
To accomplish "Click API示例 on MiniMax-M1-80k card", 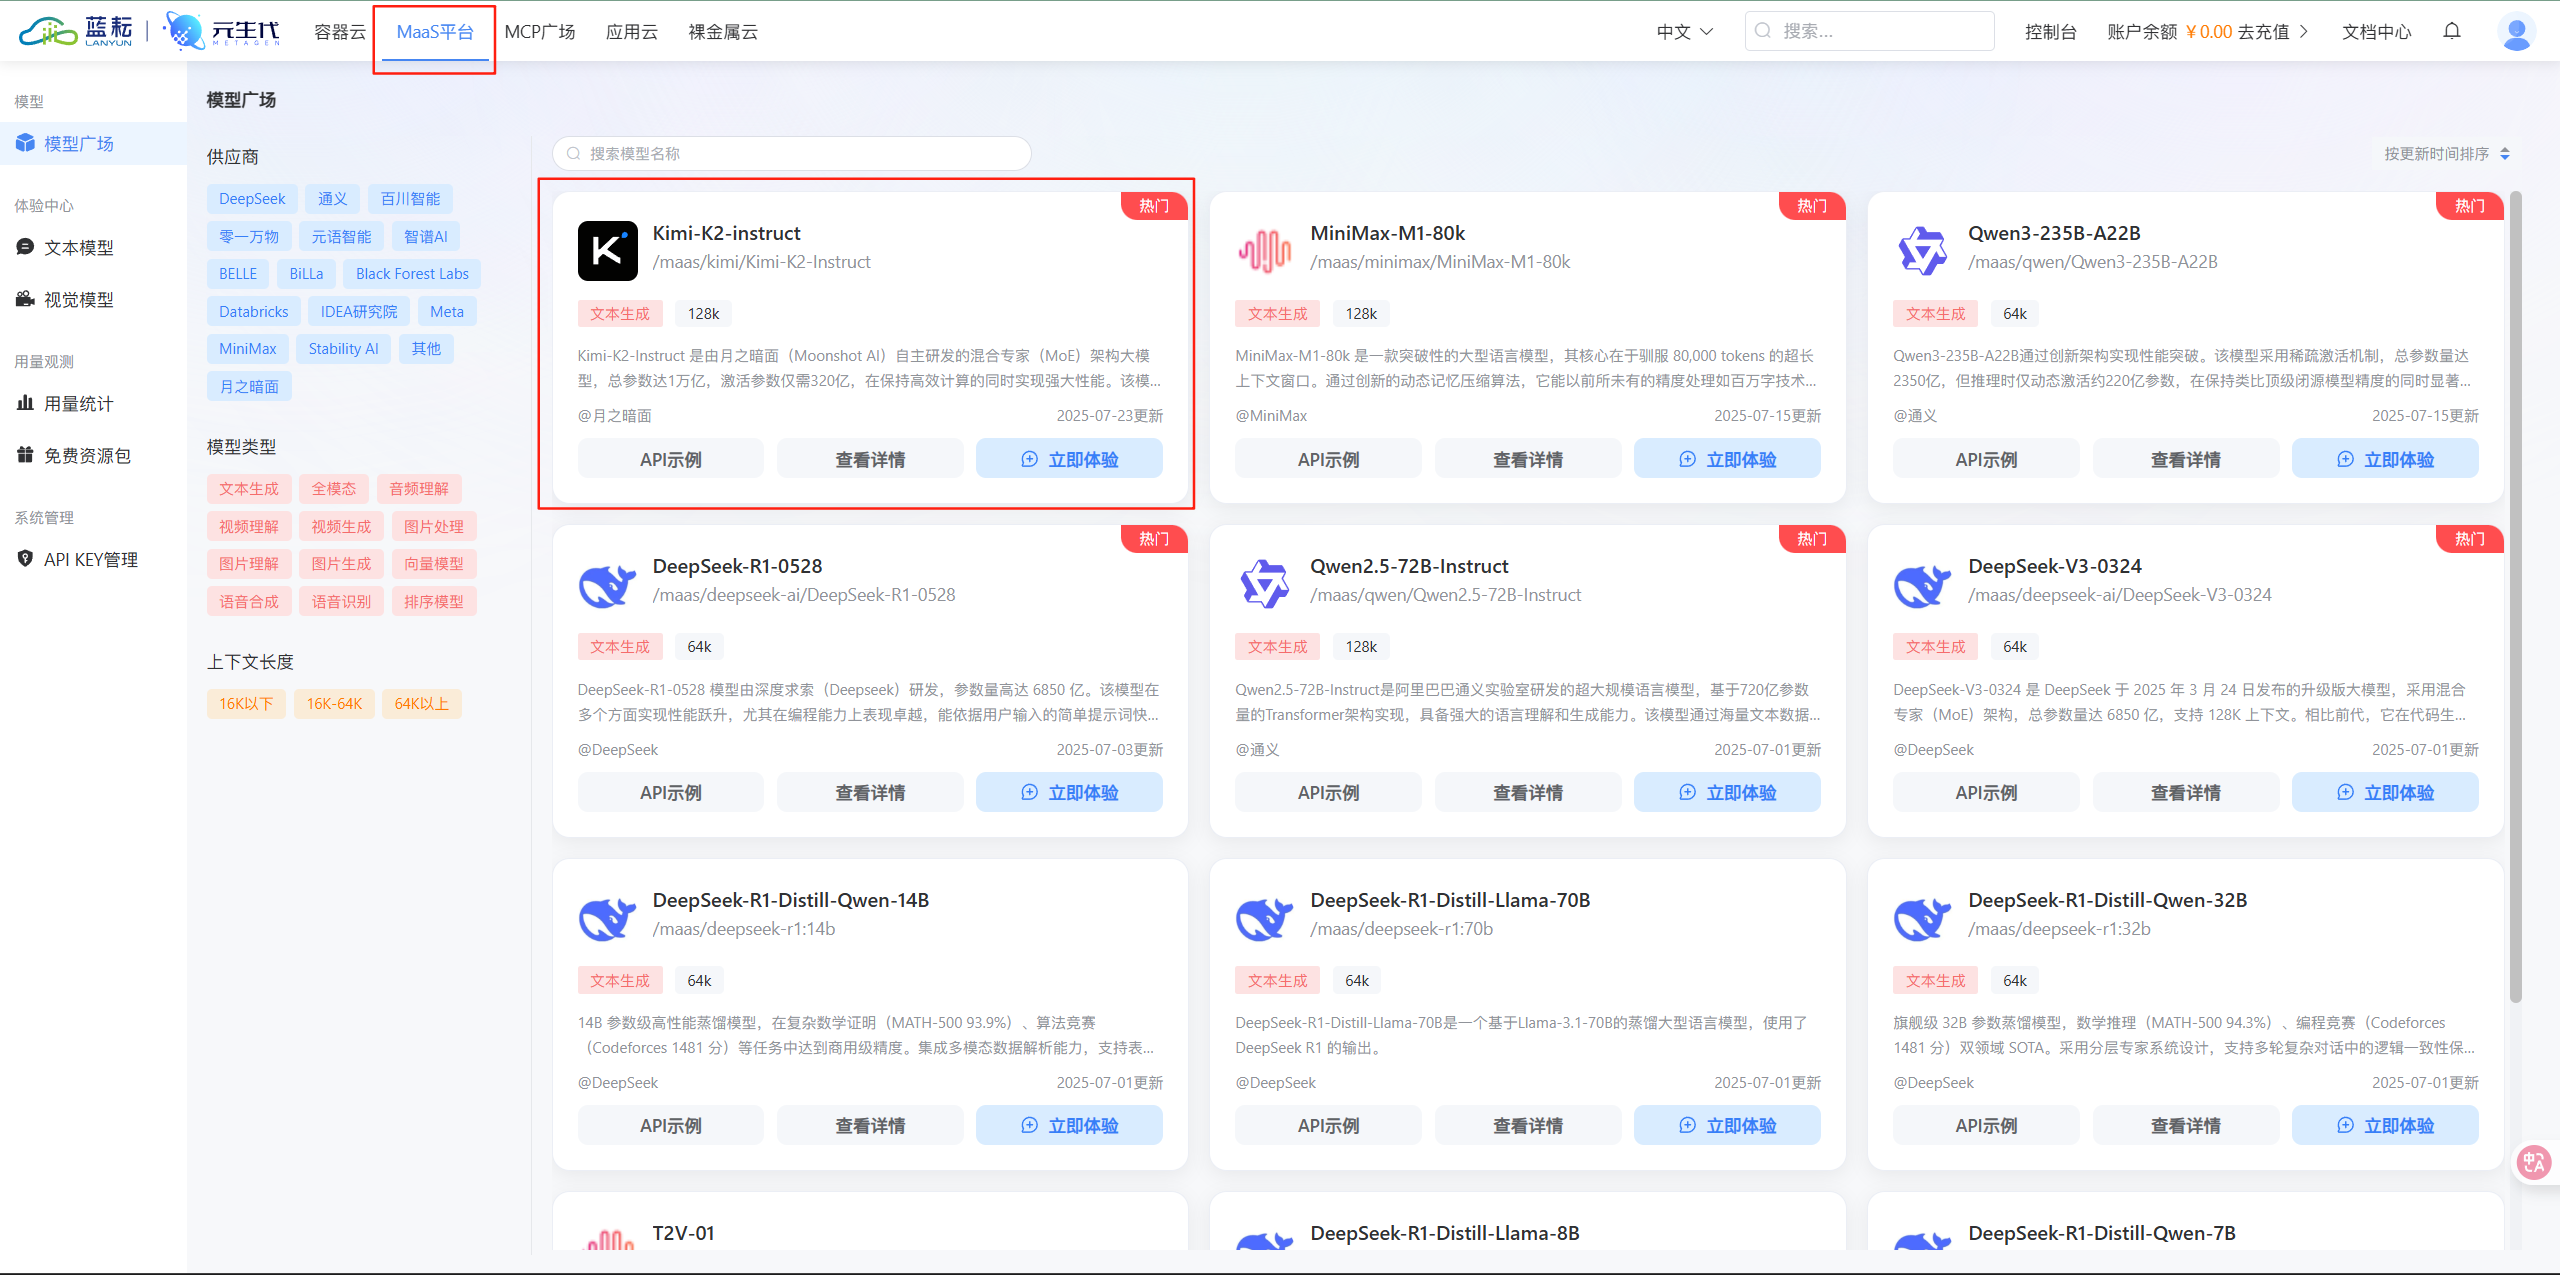I will (x=1328, y=459).
